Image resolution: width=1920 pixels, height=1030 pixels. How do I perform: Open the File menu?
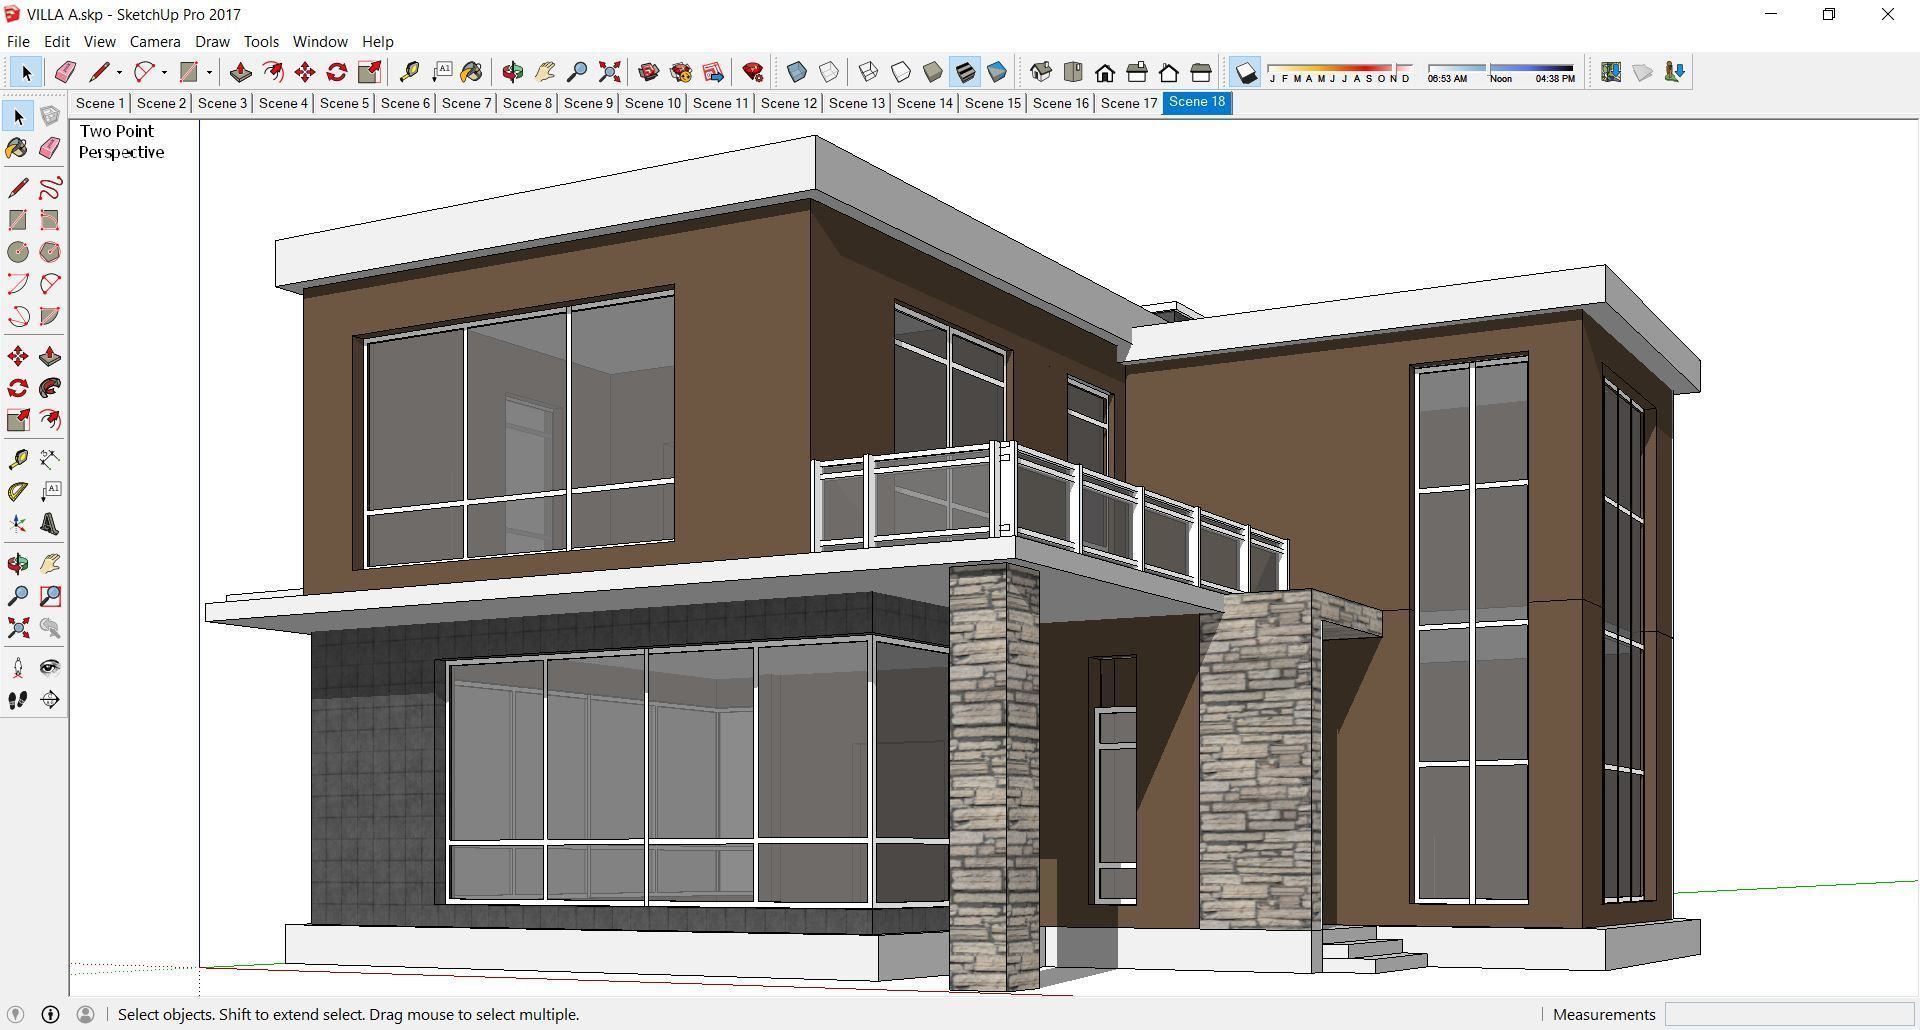click(x=18, y=41)
